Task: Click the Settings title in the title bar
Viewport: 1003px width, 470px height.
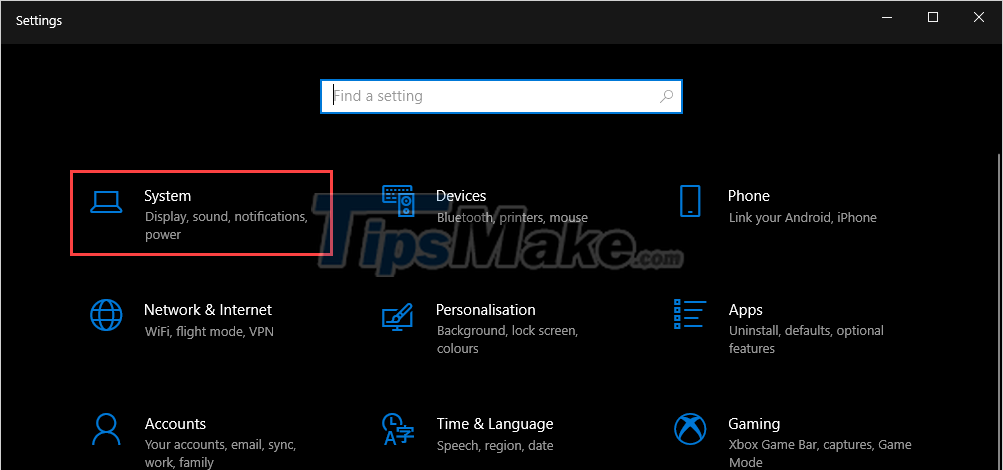Action: (39, 20)
